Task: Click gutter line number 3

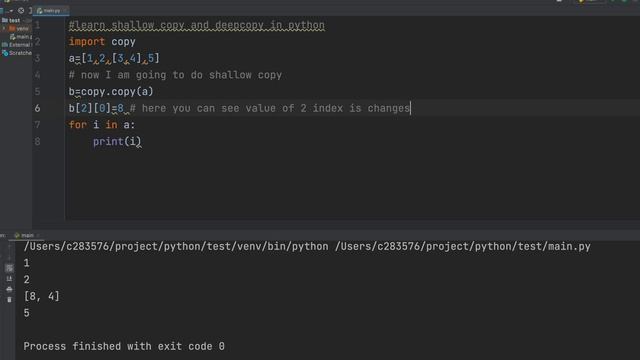Action: [x=38, y=58]
